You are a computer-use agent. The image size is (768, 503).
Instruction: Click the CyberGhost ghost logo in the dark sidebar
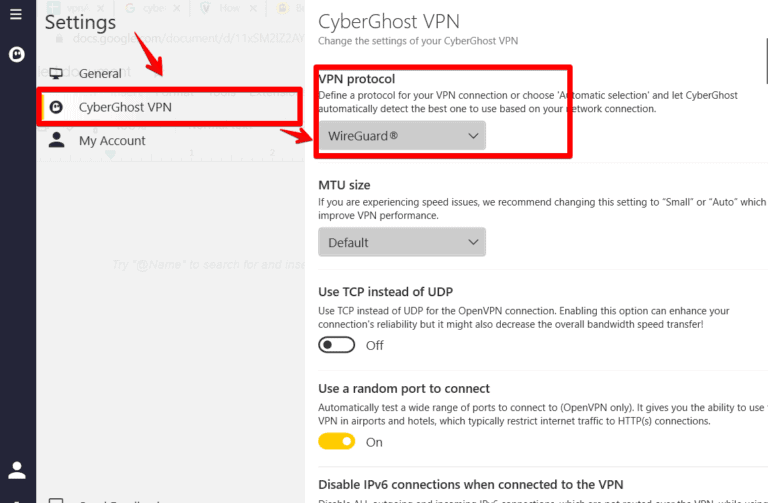tap(16, 55)
